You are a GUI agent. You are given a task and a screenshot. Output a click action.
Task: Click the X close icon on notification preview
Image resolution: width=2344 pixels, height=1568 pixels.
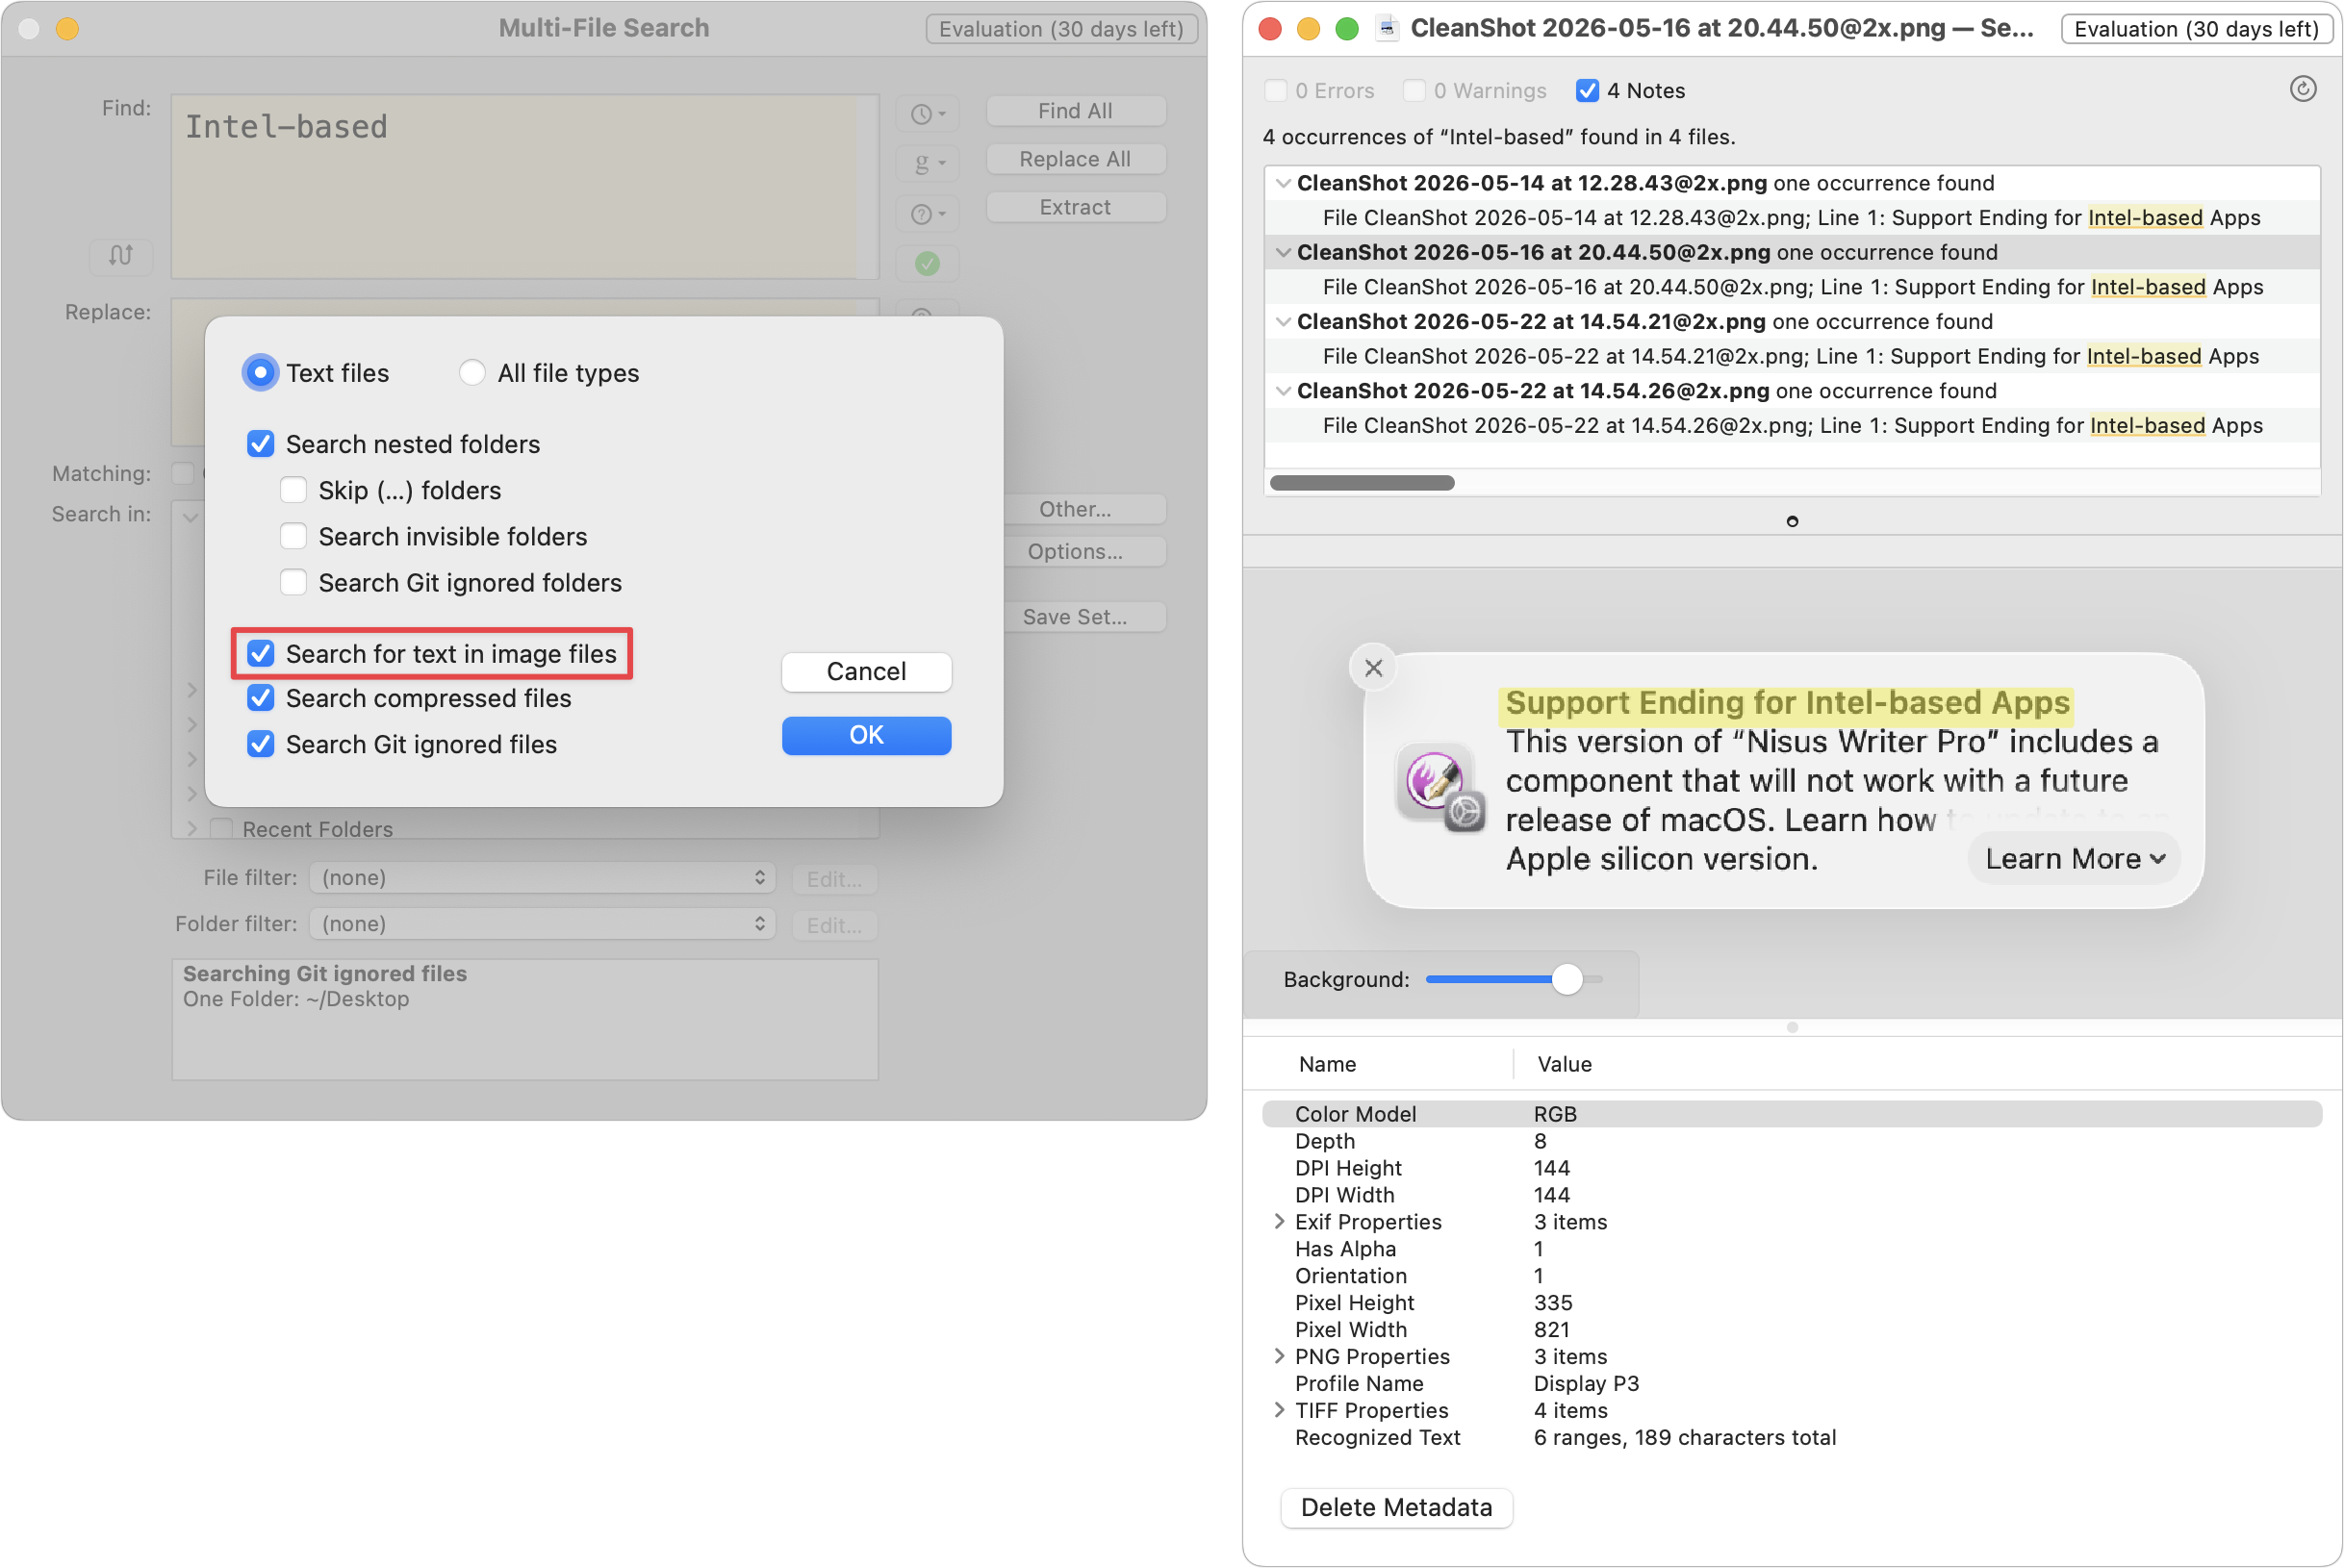[1373, 667]
